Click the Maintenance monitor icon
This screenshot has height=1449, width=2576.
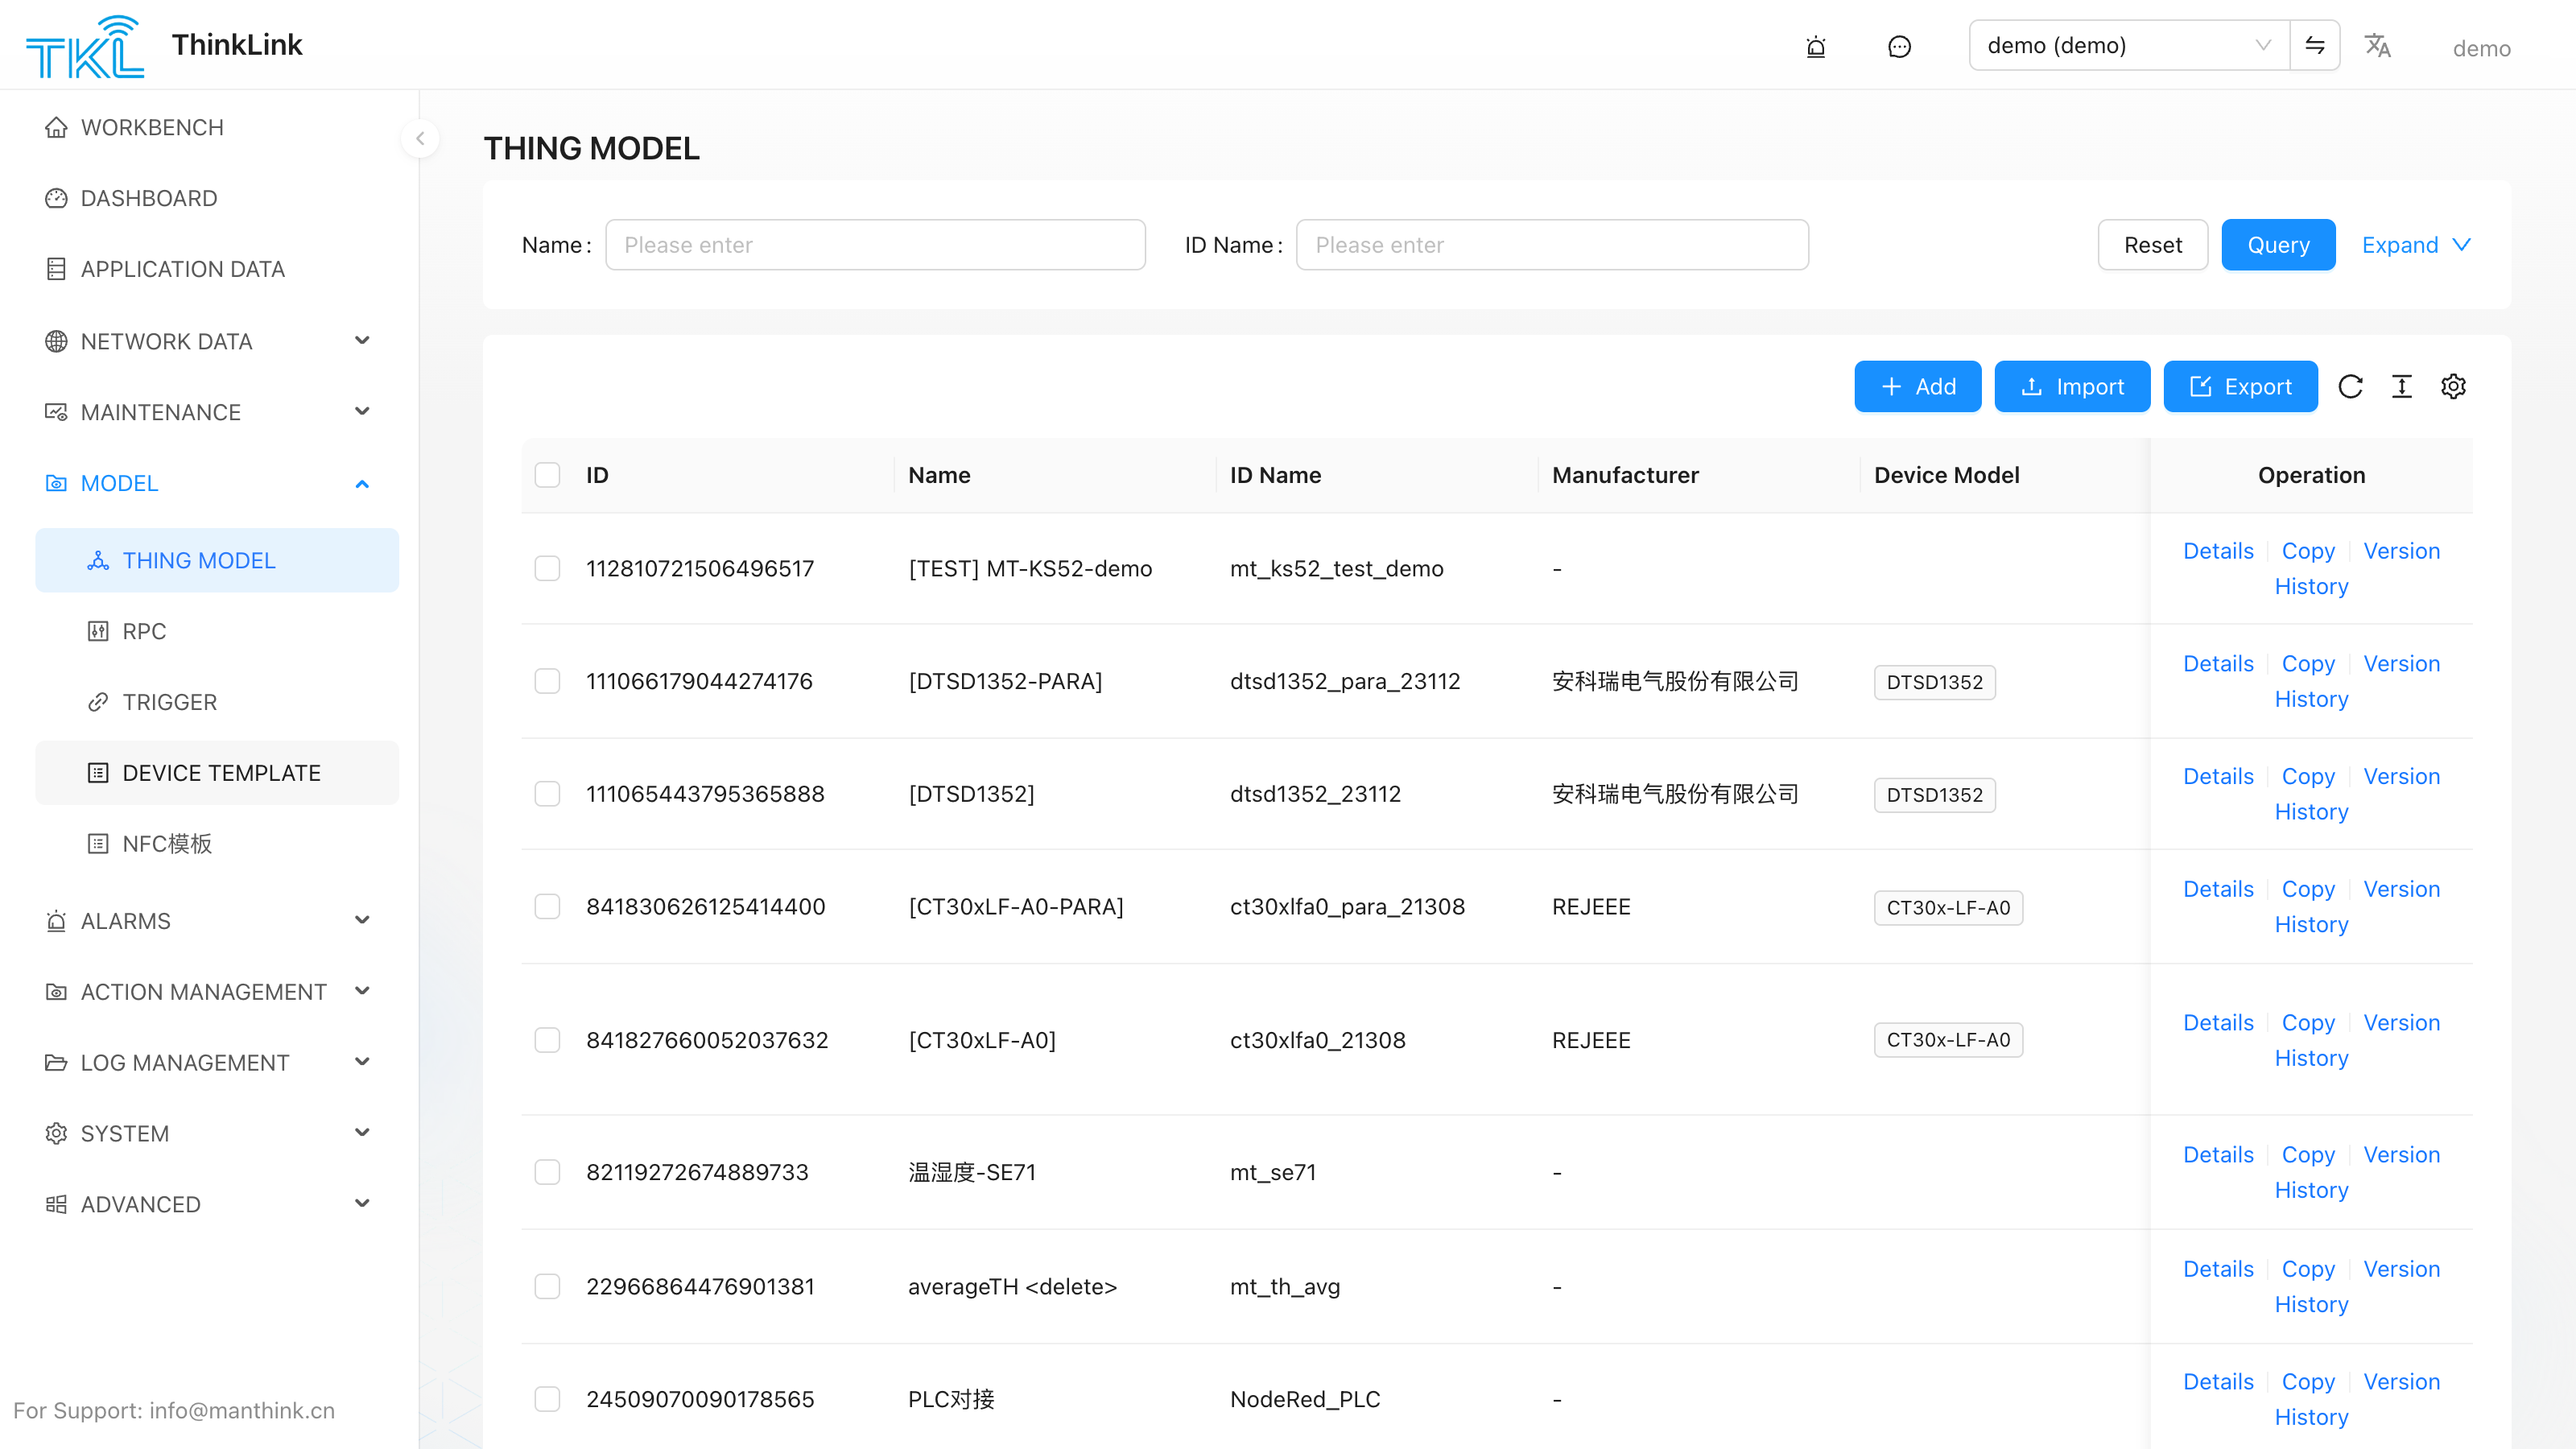[x=56, y=412]
